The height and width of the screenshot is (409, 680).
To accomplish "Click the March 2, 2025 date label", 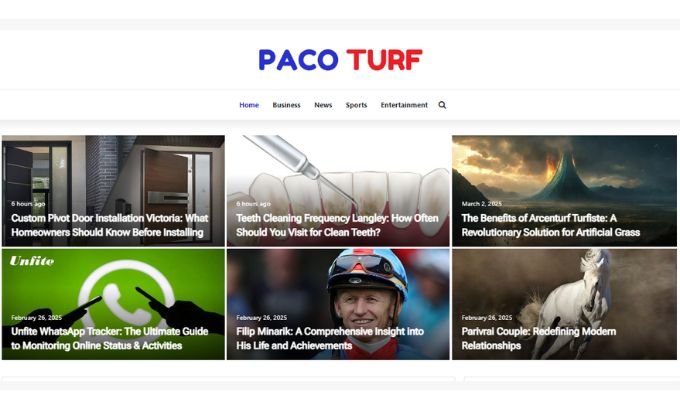I will tap(481, 203).
